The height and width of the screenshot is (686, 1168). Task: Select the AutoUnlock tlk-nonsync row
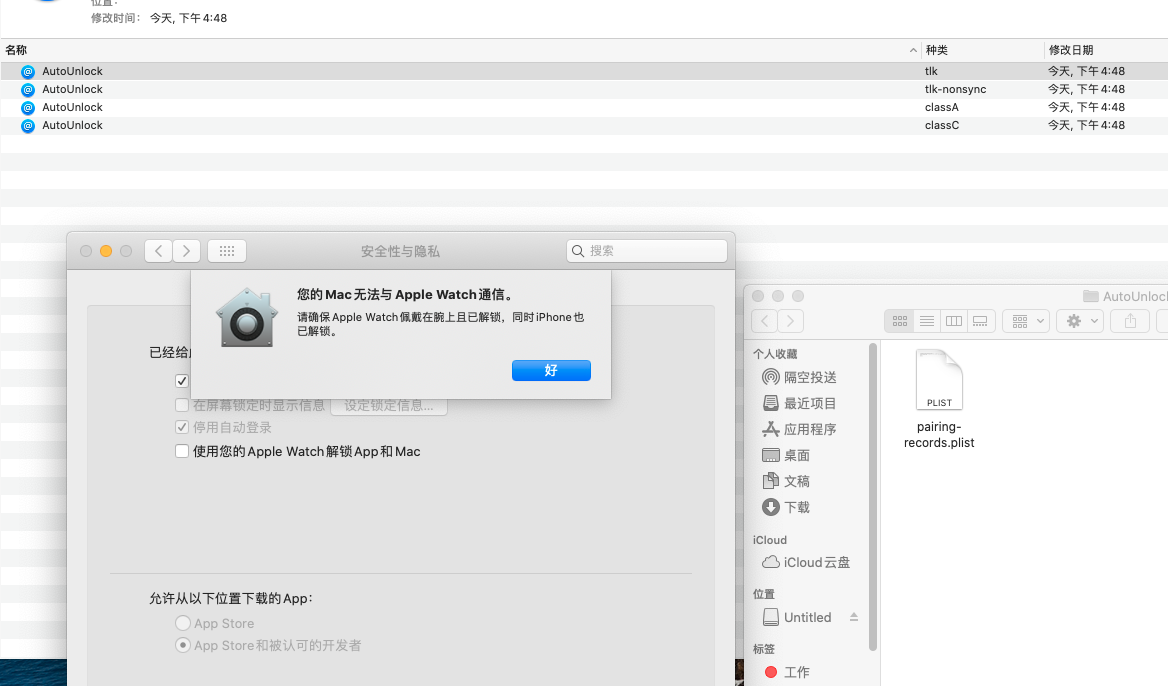tap(72, 89)
